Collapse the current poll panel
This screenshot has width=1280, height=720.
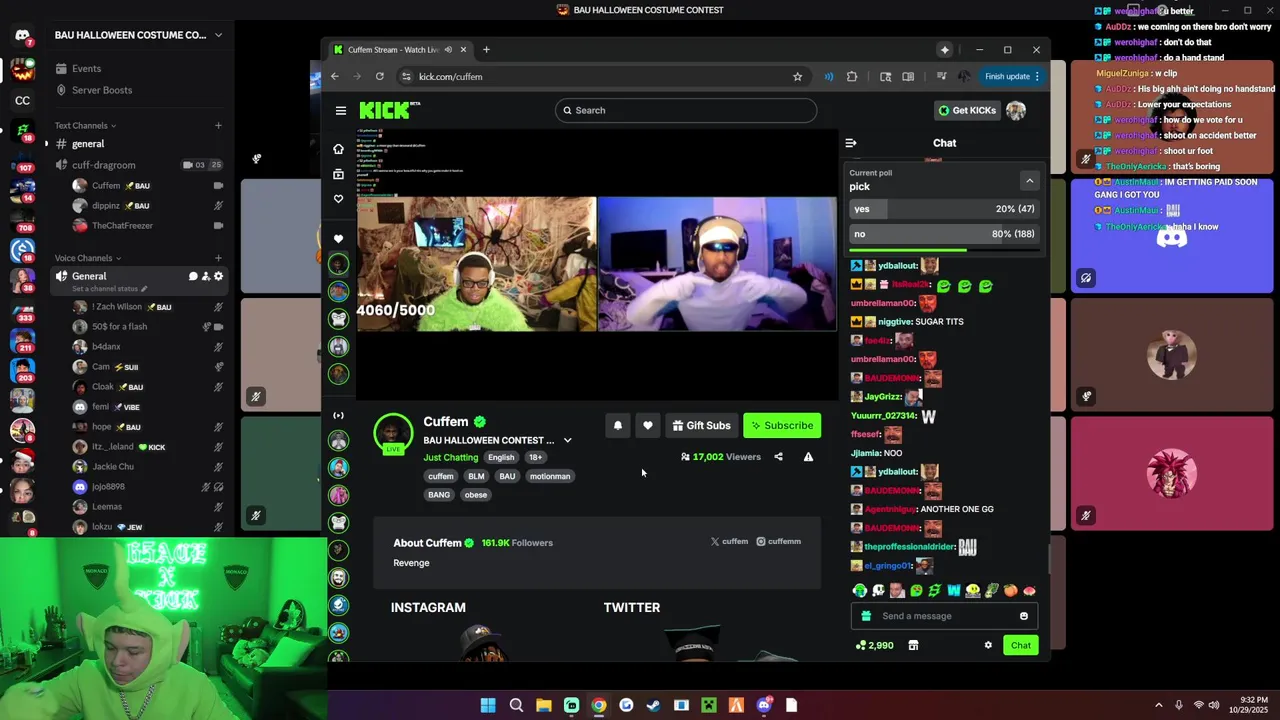[x=1029, y=181]
